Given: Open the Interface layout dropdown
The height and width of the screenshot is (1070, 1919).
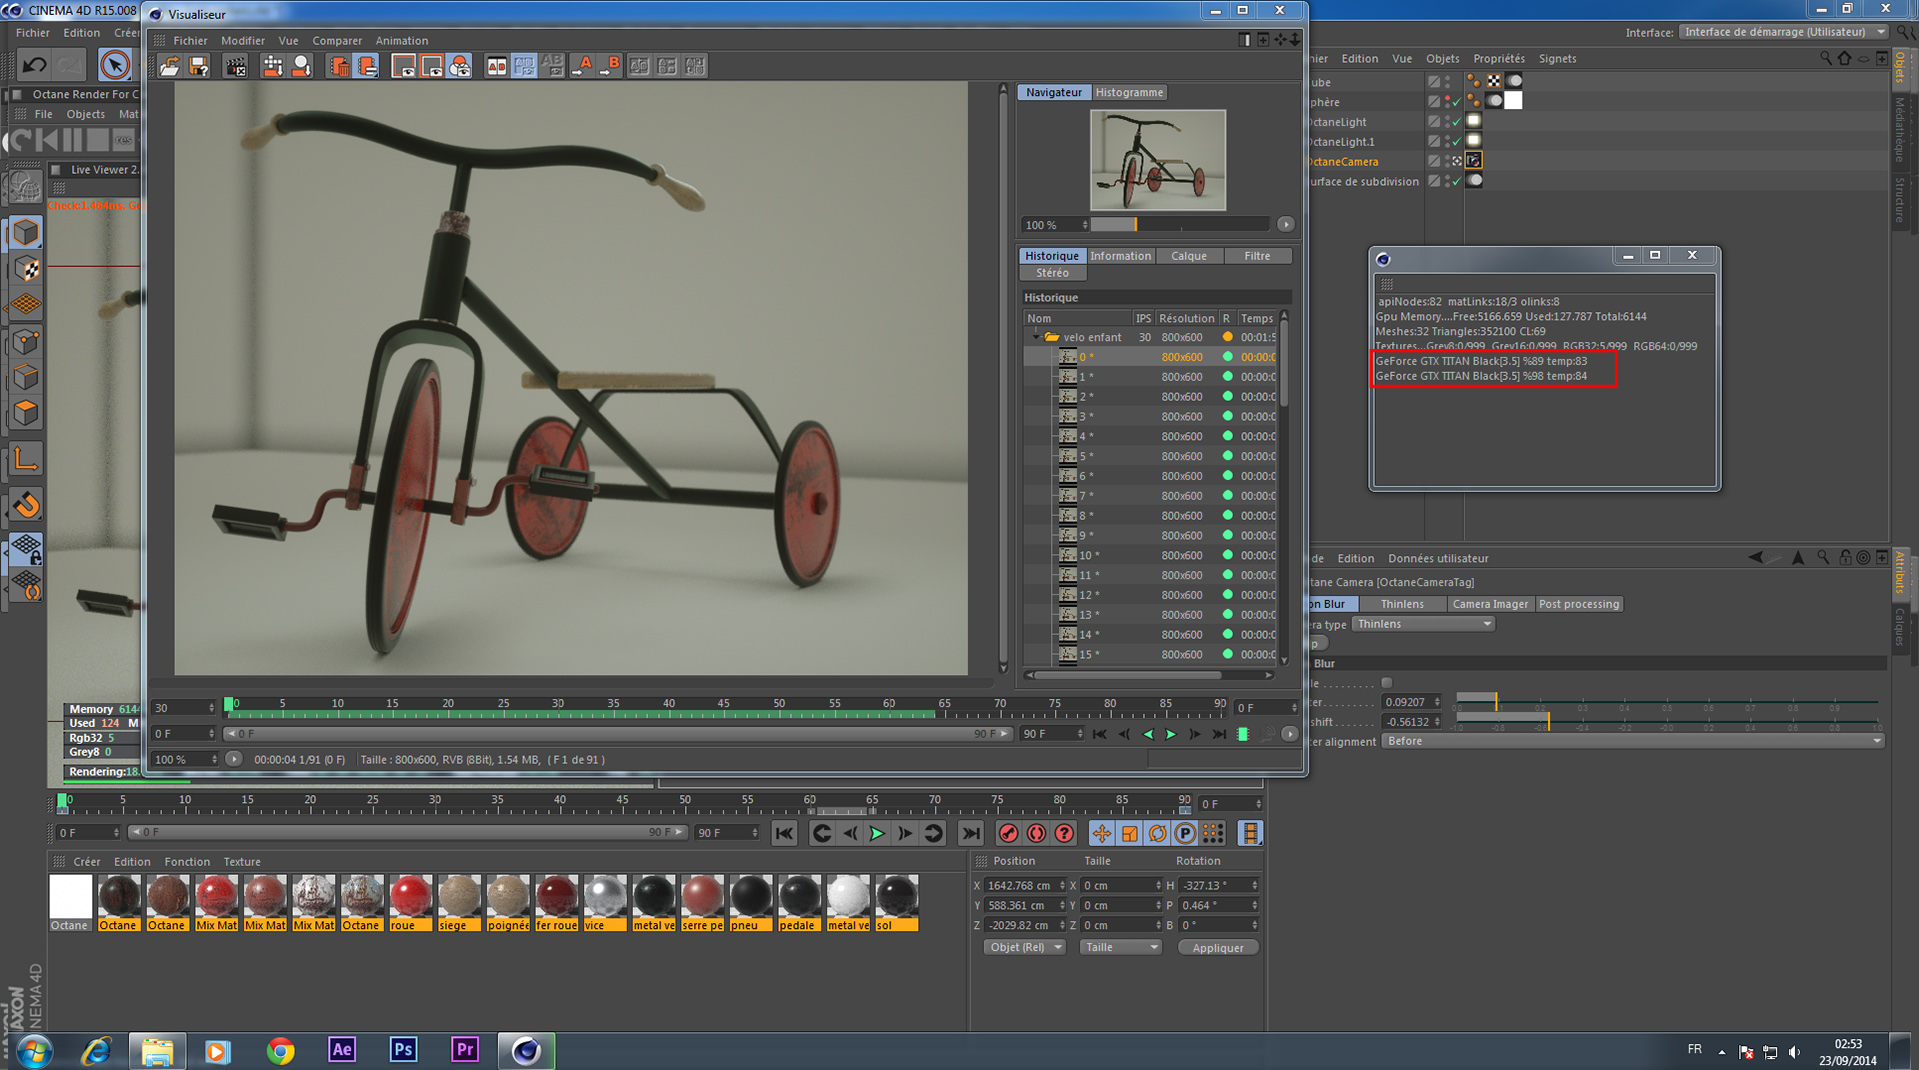Looking at the screenshot, I should pos(1782,32).
